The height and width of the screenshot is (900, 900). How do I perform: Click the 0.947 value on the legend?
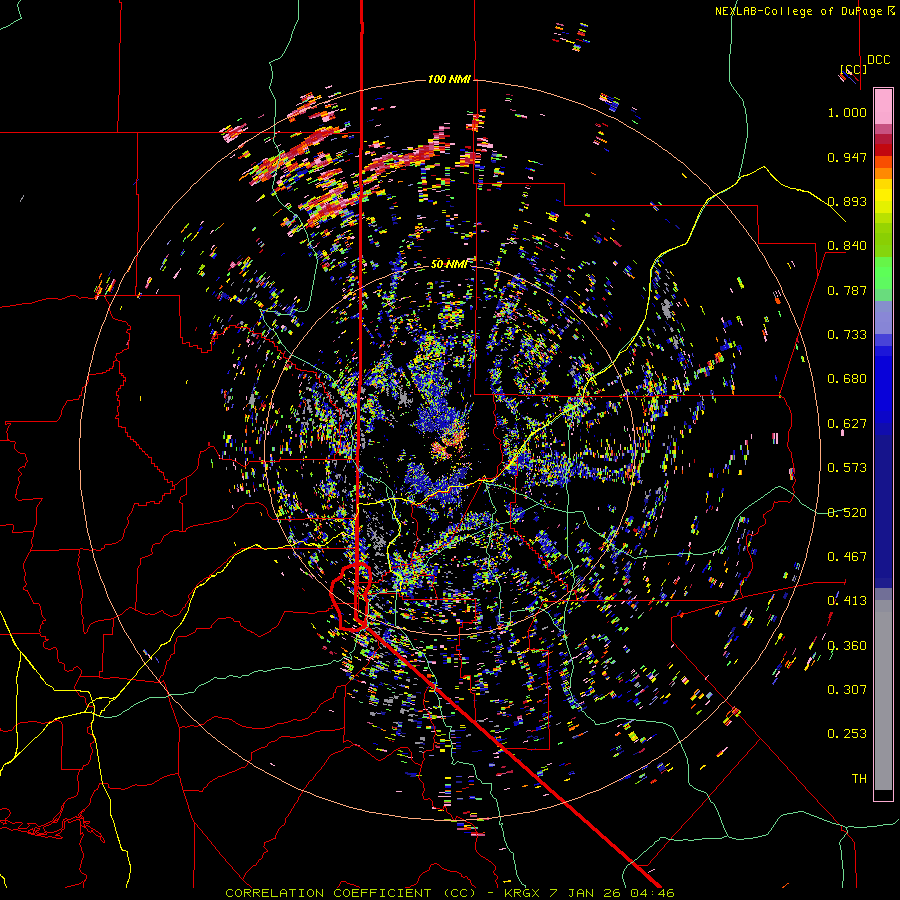click(847, 157)
